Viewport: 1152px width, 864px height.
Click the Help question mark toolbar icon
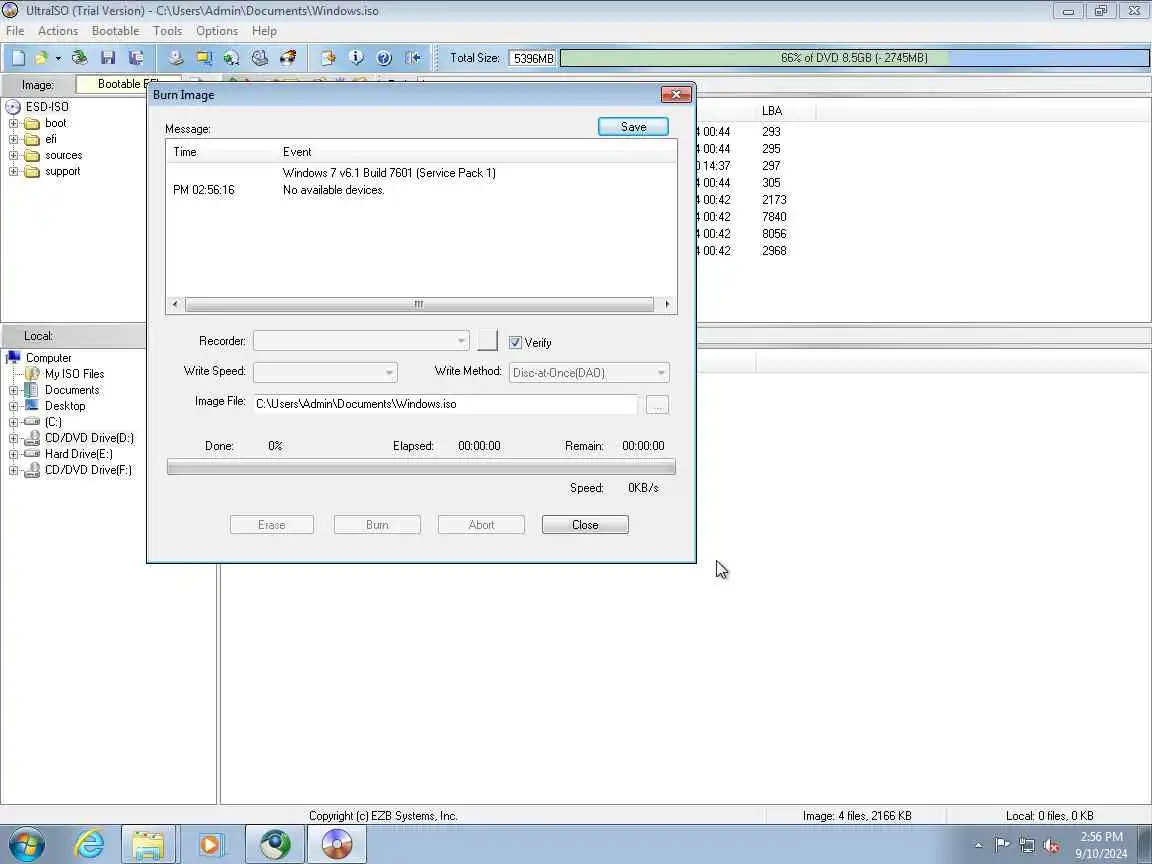[384, 58]
